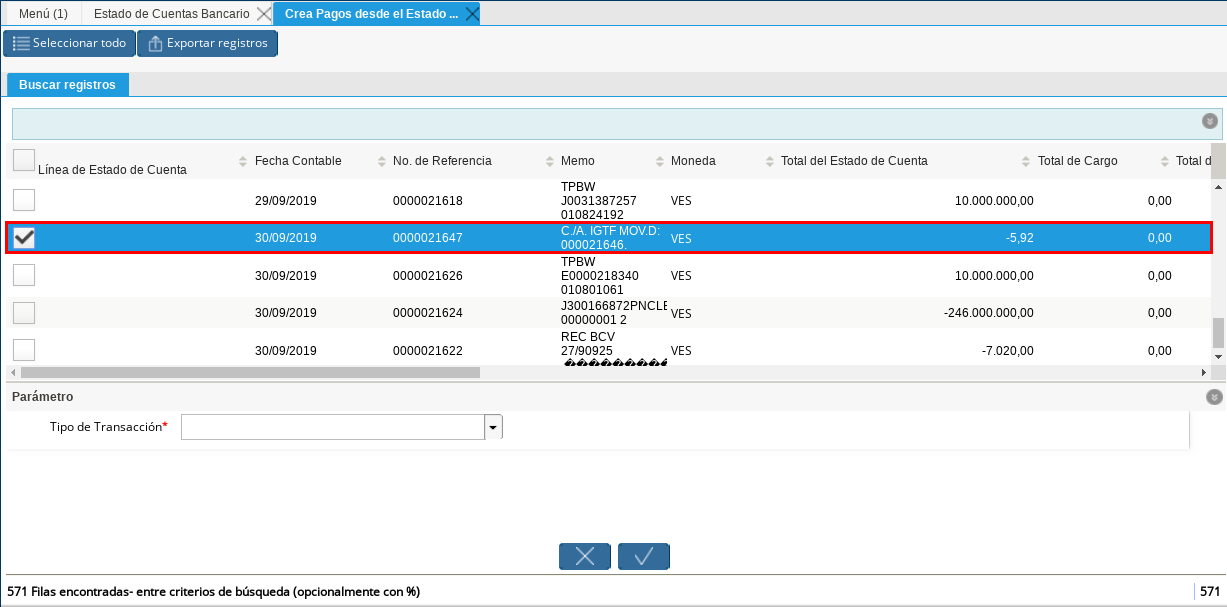The image size is (1227, 607).
Task: Sort by No. de Referencia column arrows
Action: click(x=550, y=162)
